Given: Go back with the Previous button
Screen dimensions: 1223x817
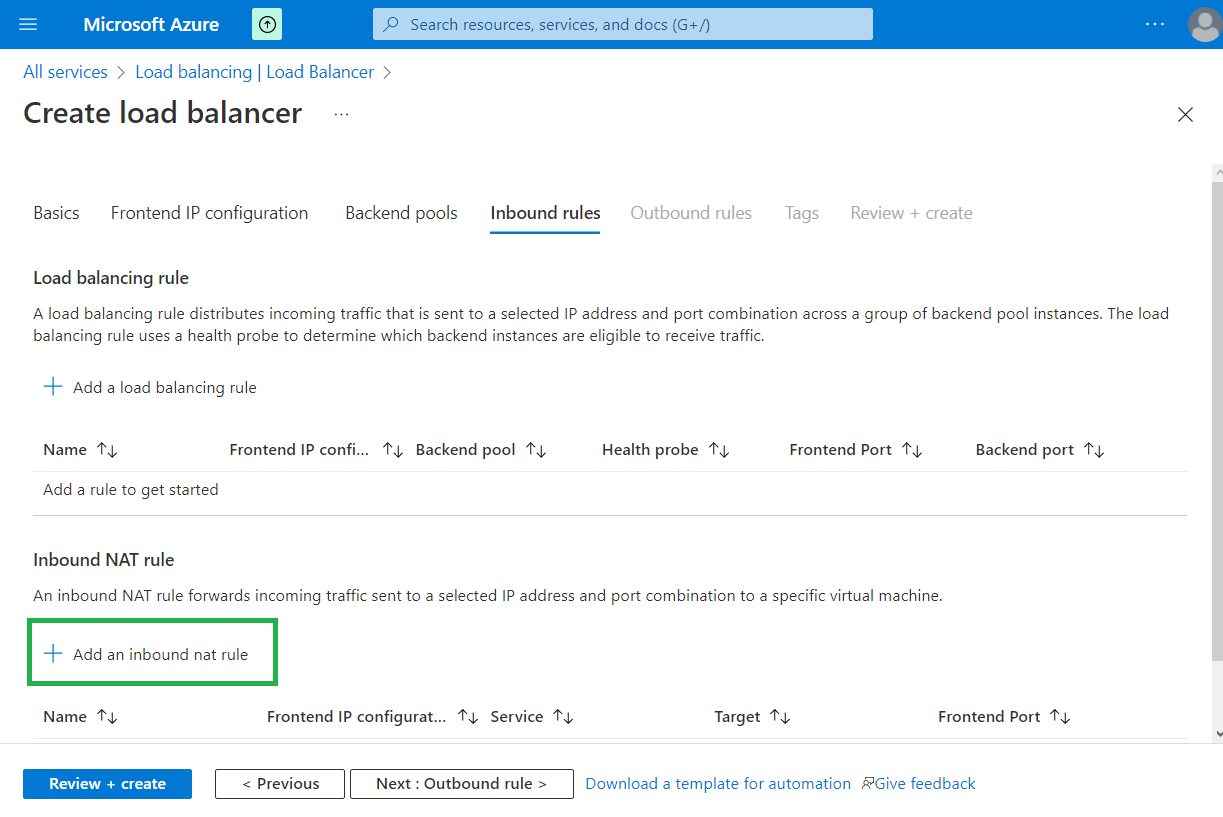Looking at the screenshot, I should [280, 784].
